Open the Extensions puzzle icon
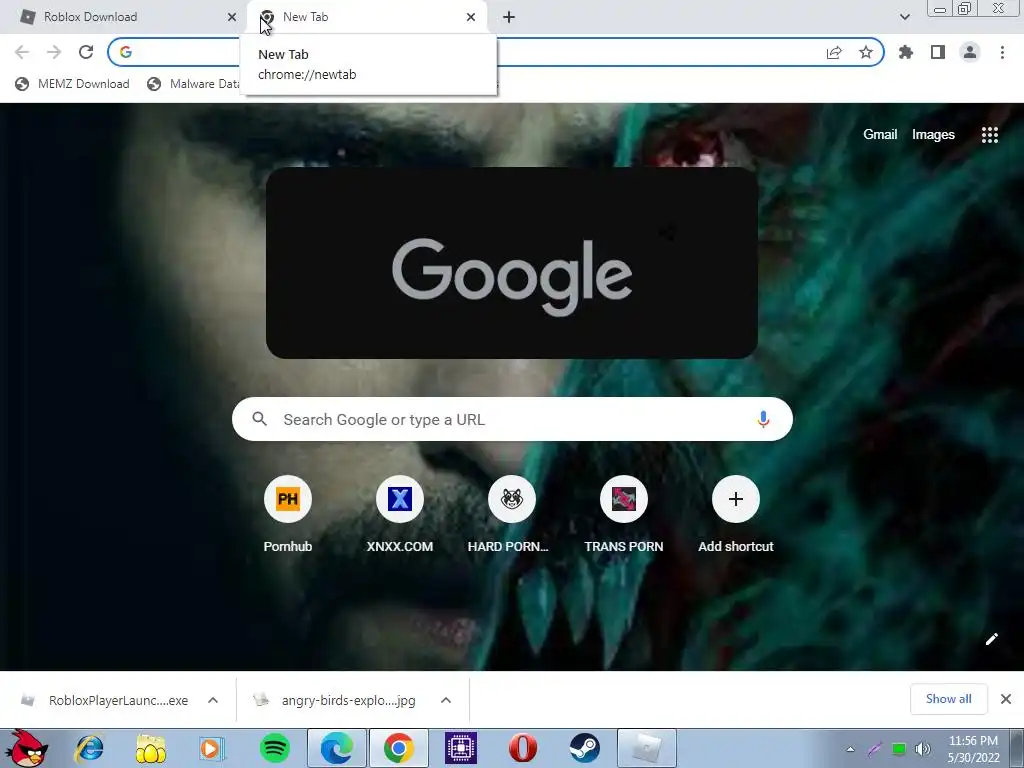The width and height of the screenshot is (1024, 768). 906,52
